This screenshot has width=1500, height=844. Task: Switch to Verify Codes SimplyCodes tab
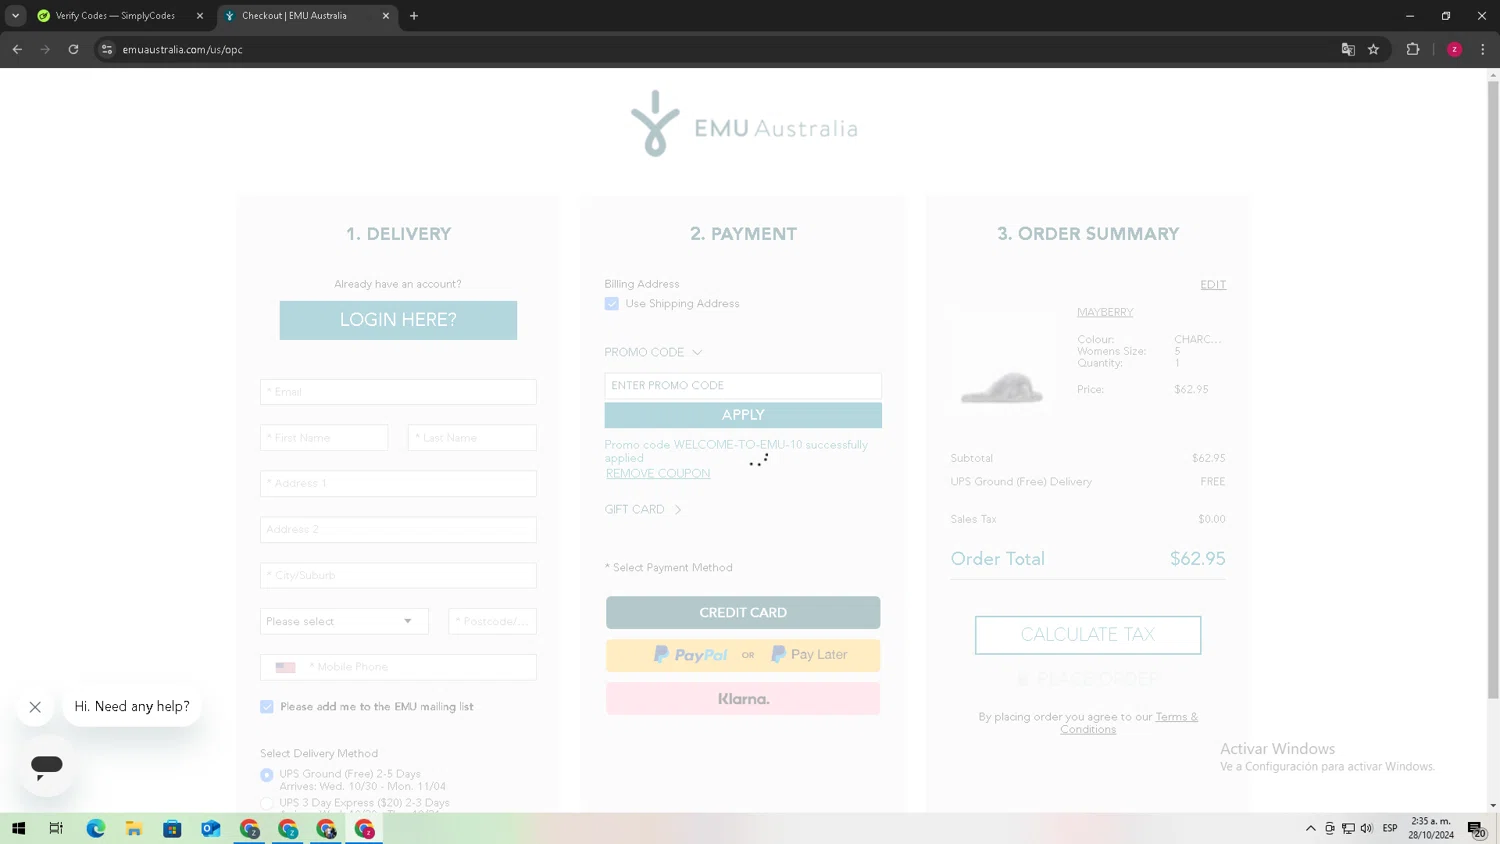click(116, 16)
